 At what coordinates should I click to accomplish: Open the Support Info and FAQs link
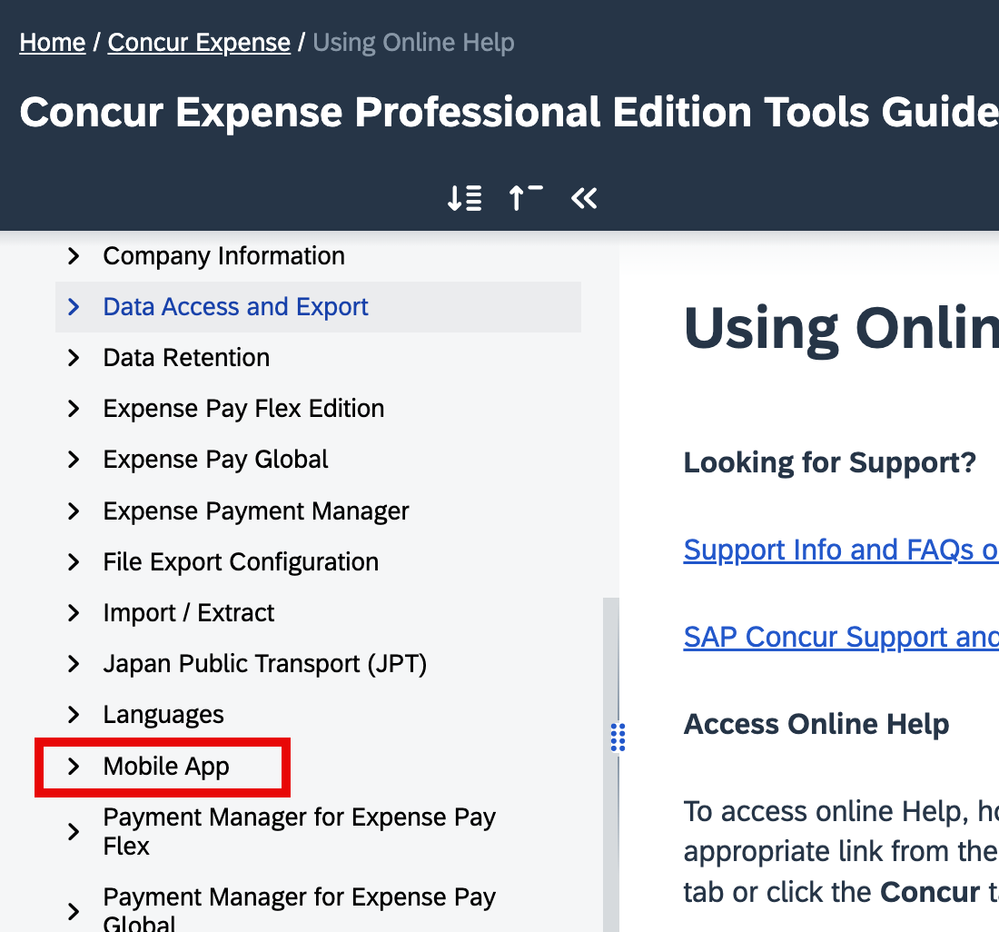point(841,550)
